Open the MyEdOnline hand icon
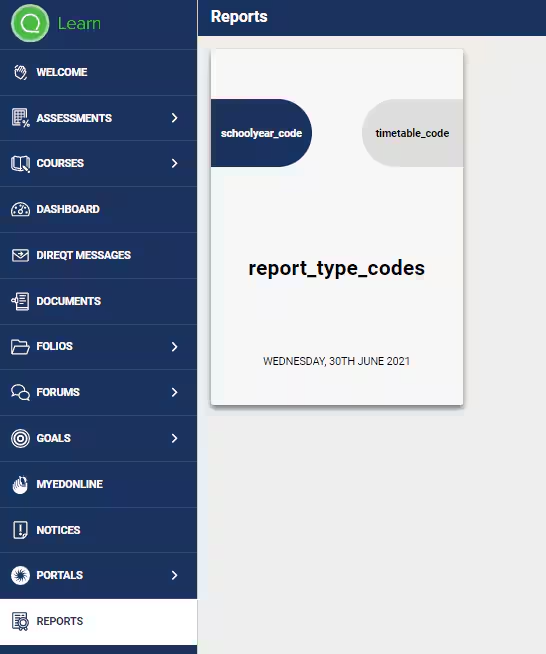546x654 pixels. (20, 484)
